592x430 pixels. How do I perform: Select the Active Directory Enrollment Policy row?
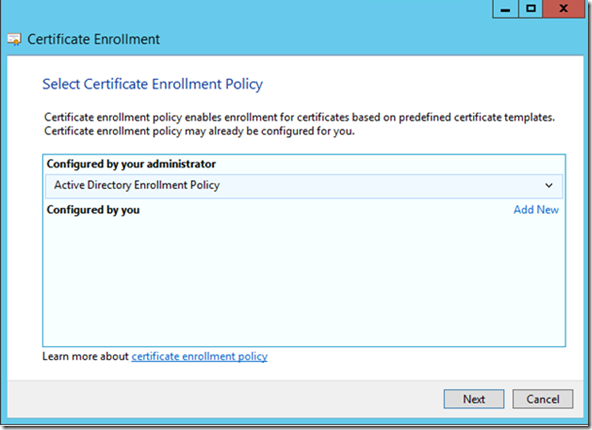[x=304, y=186]
